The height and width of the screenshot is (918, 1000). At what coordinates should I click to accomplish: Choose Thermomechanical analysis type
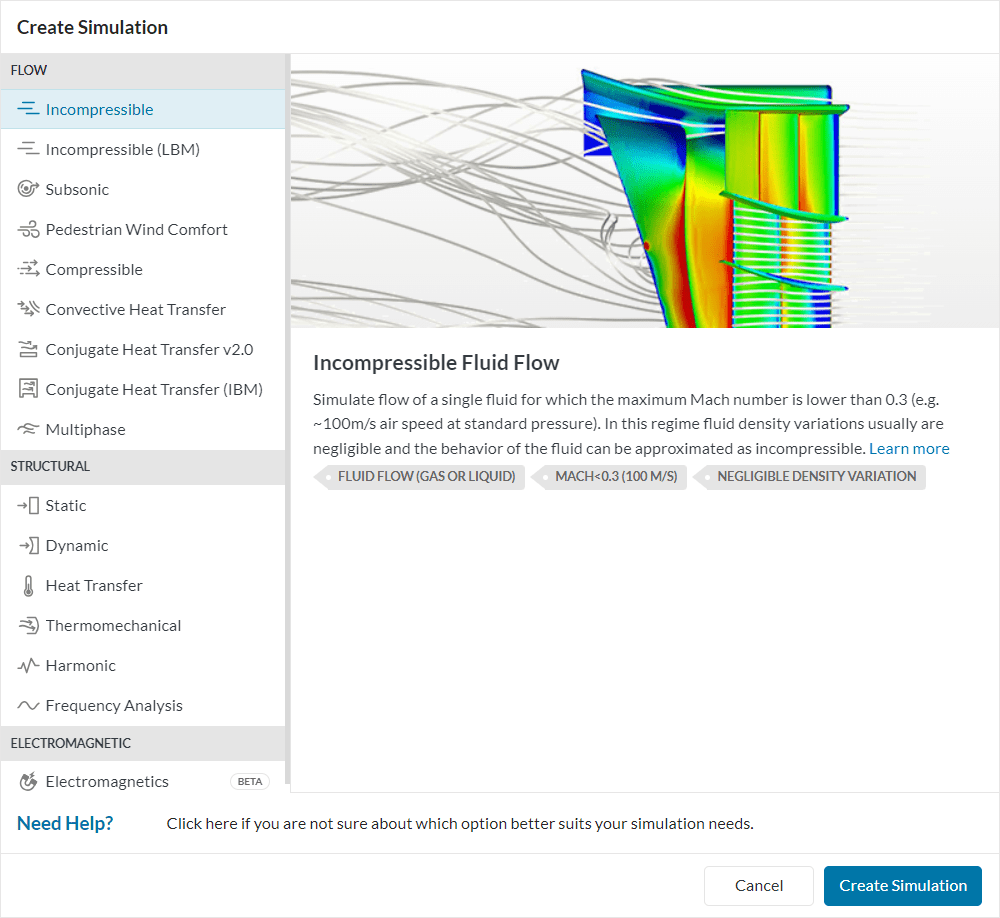[113, 626]
